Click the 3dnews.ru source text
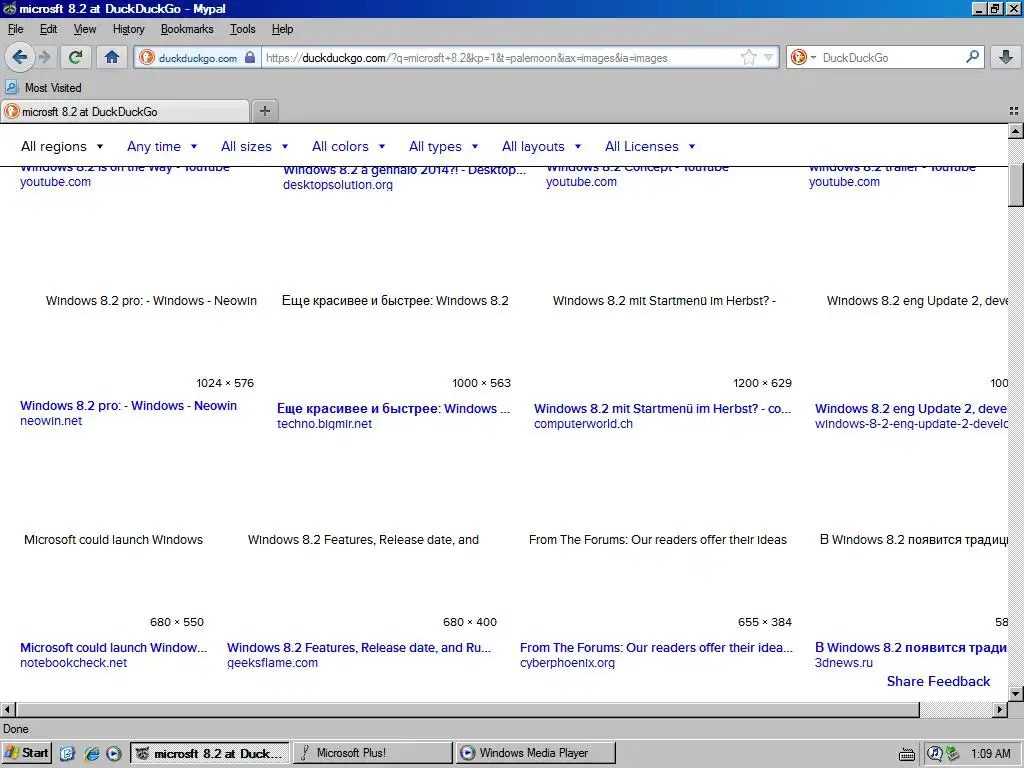The width and height of the screenshot is (1024, 768). [843, 663]
